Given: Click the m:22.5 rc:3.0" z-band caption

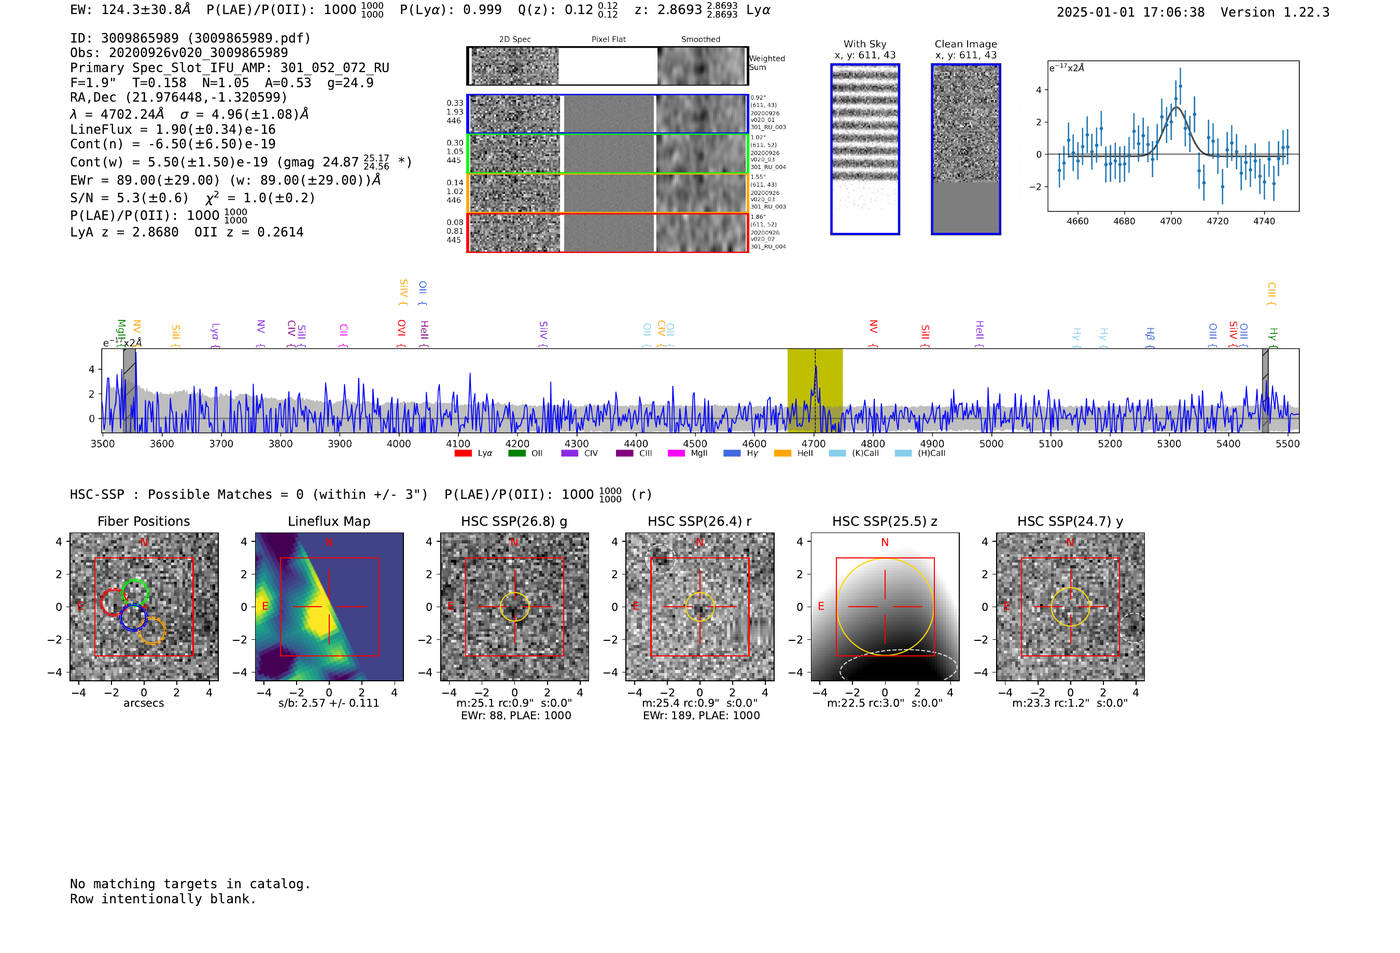Looking at the screenshot, I should pyautogui.click(x=885, y=703).
